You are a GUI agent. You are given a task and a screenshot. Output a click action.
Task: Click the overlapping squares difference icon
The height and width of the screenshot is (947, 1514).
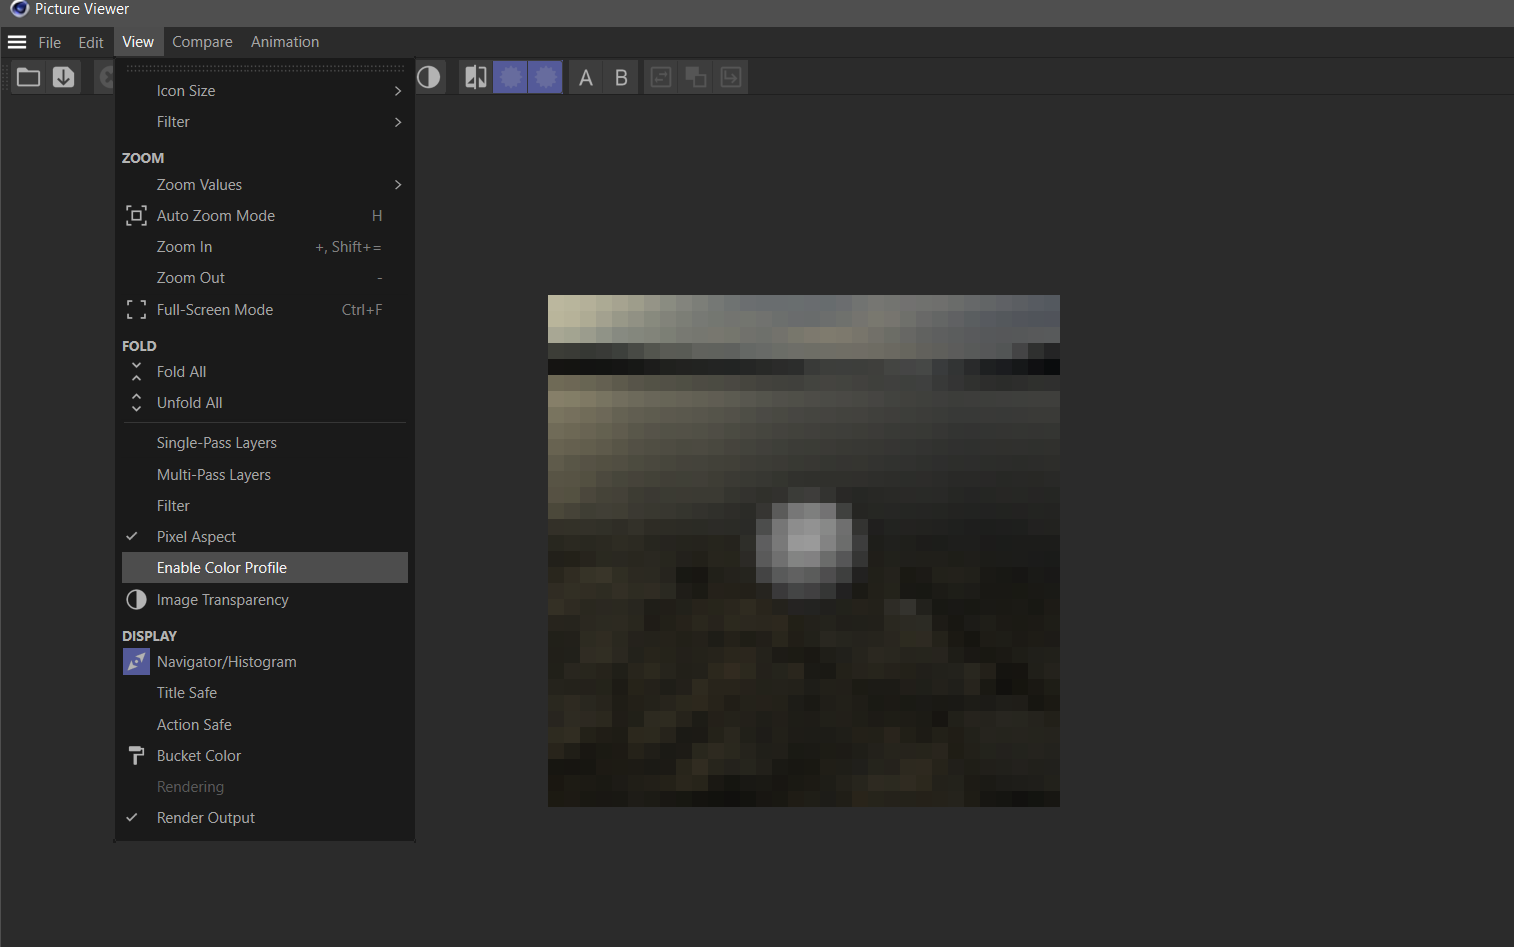pyautogui.click(x=696, y=77)
